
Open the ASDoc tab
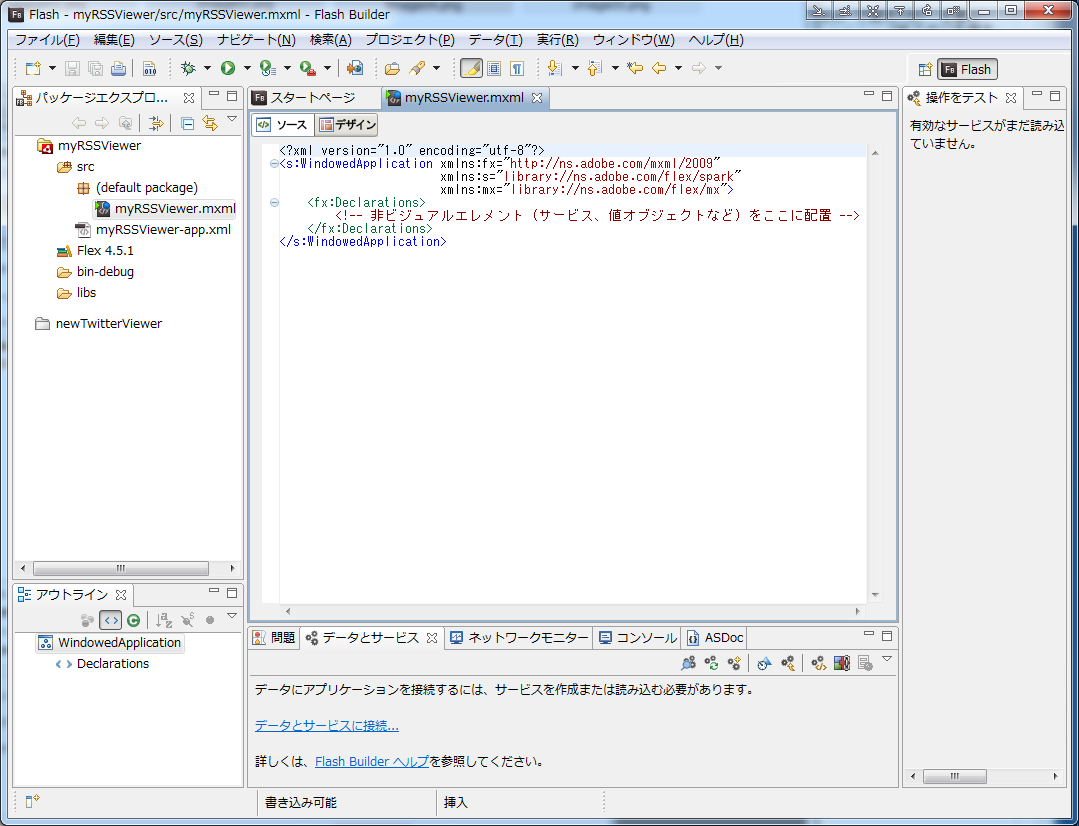[x=715, y=638]
